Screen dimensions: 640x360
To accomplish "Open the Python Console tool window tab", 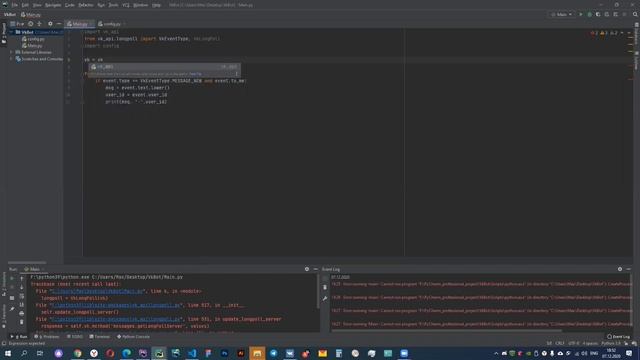I will (x=133, y=337).
